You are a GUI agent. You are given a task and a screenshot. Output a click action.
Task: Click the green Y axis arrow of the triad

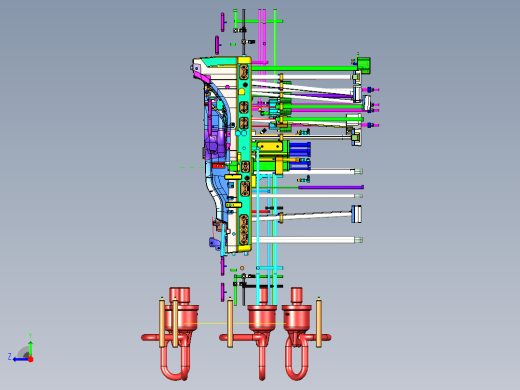tap(30, 348)
